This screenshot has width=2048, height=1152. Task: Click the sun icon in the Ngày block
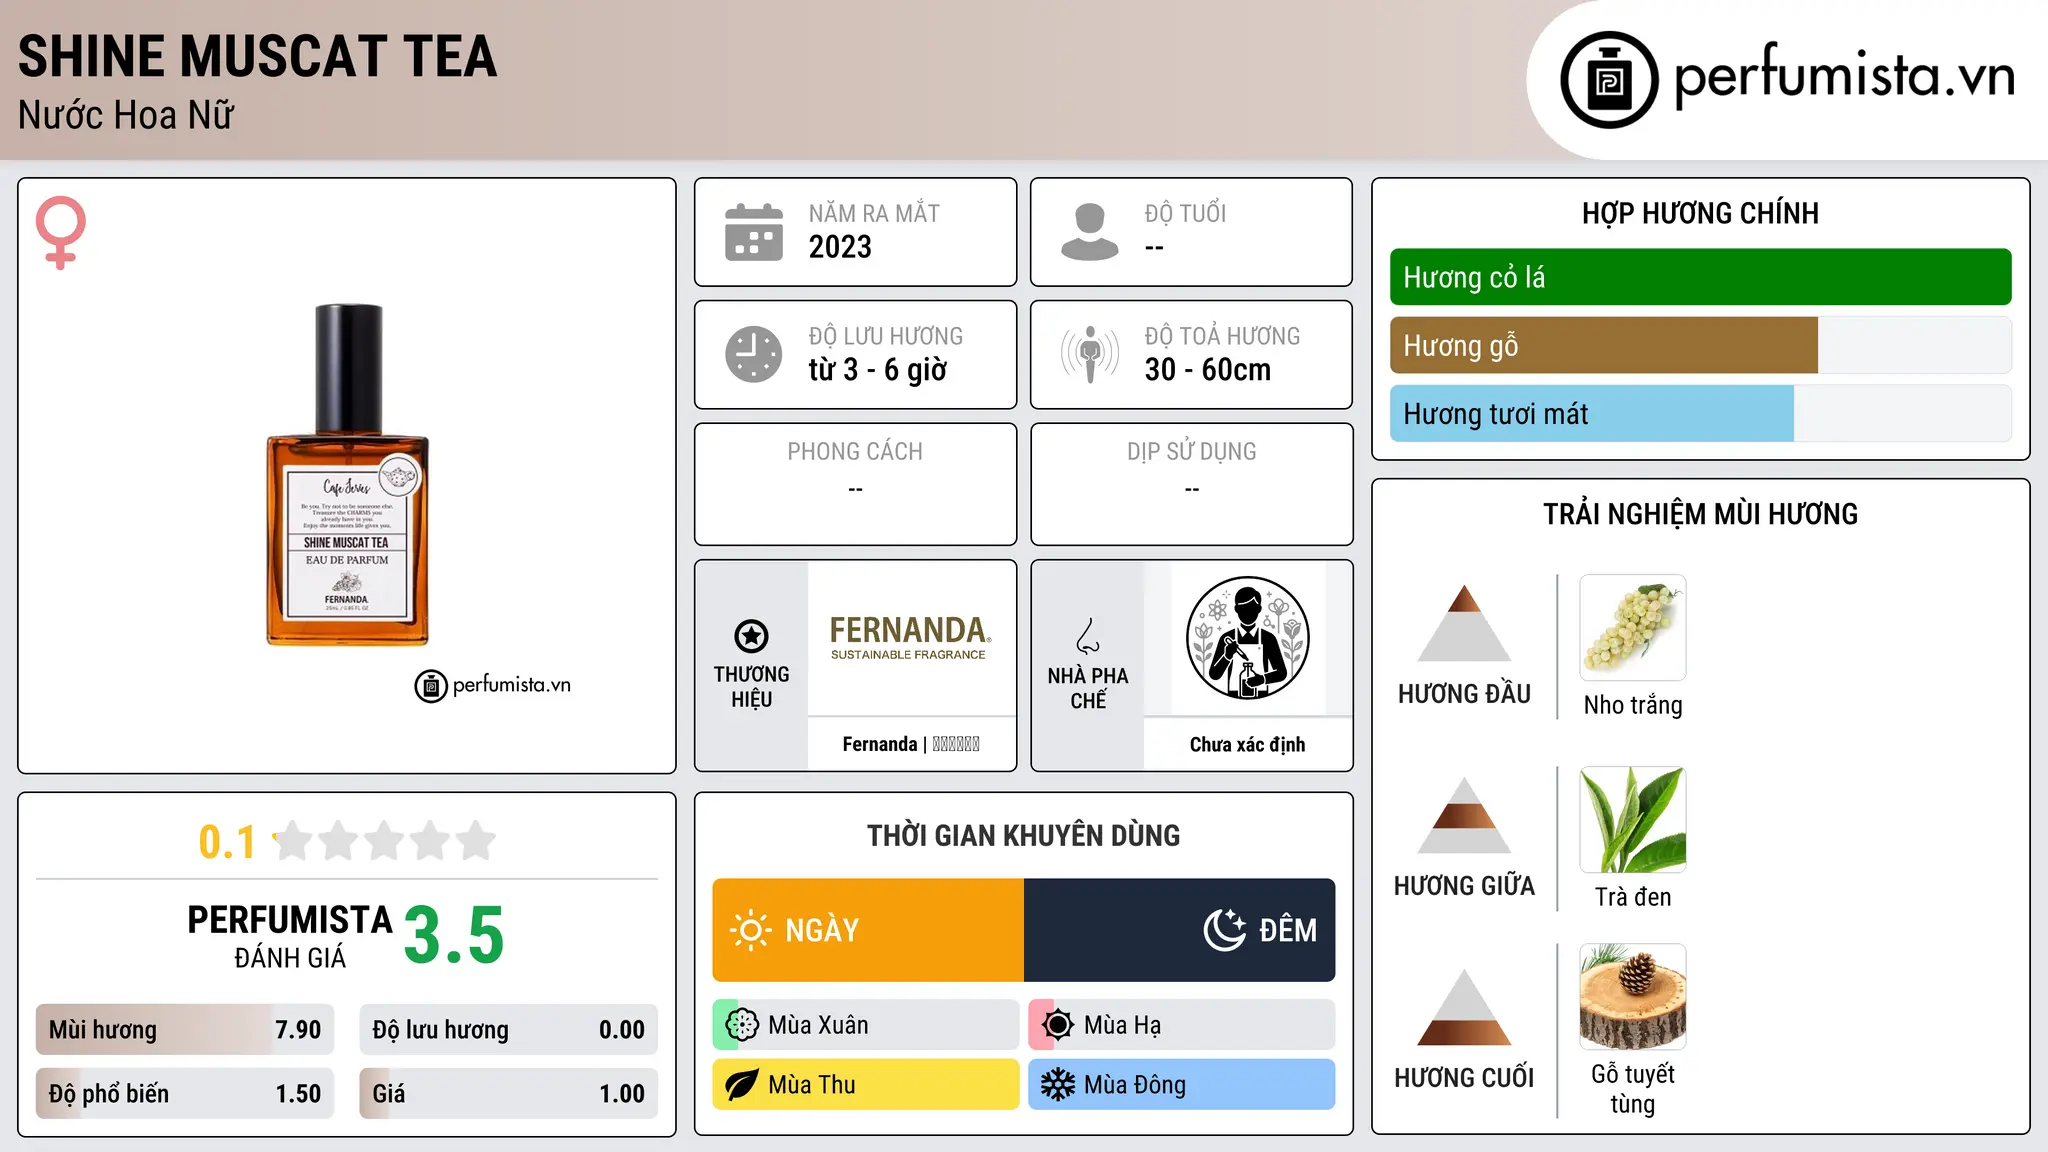point(751,930)
